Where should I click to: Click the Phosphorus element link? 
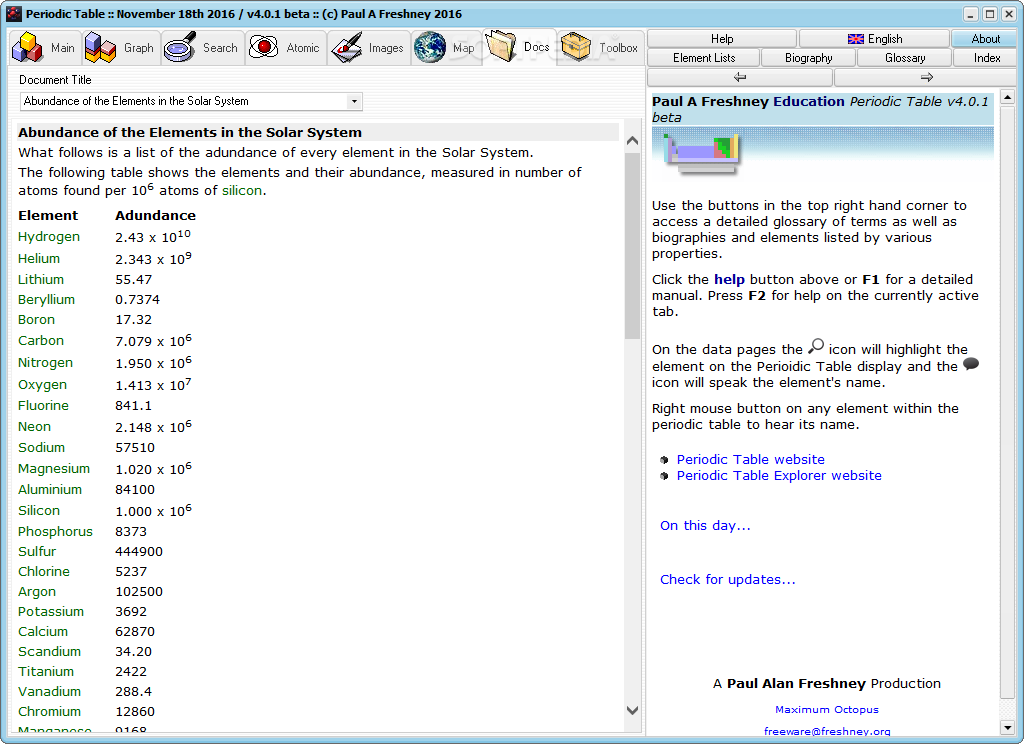[x=56, y=532]
